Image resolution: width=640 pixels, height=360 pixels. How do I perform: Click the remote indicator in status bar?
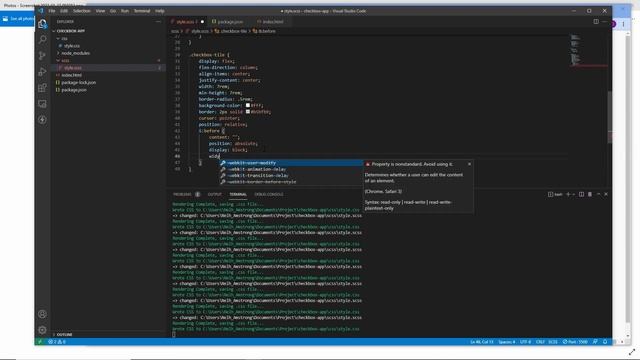tap(40, 342)
